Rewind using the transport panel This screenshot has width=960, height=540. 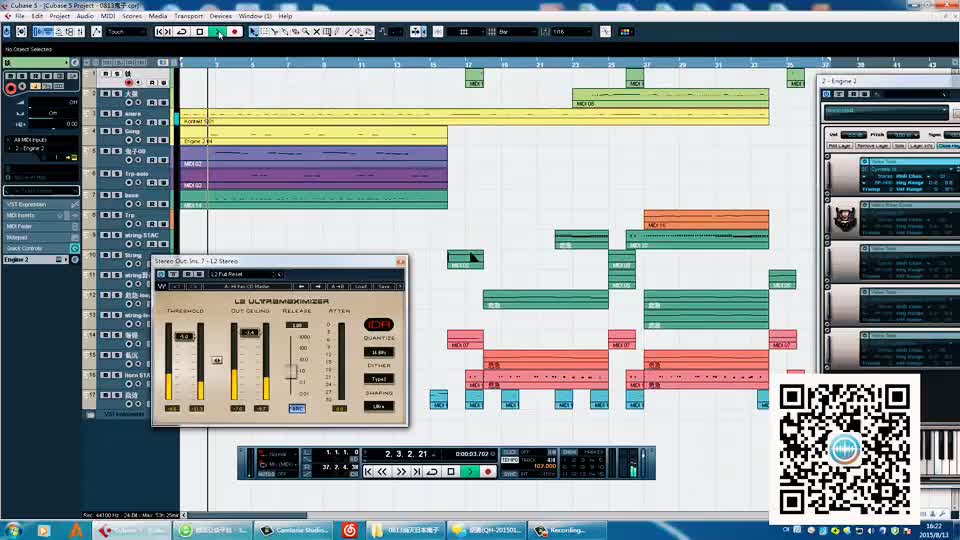point(383,472)
